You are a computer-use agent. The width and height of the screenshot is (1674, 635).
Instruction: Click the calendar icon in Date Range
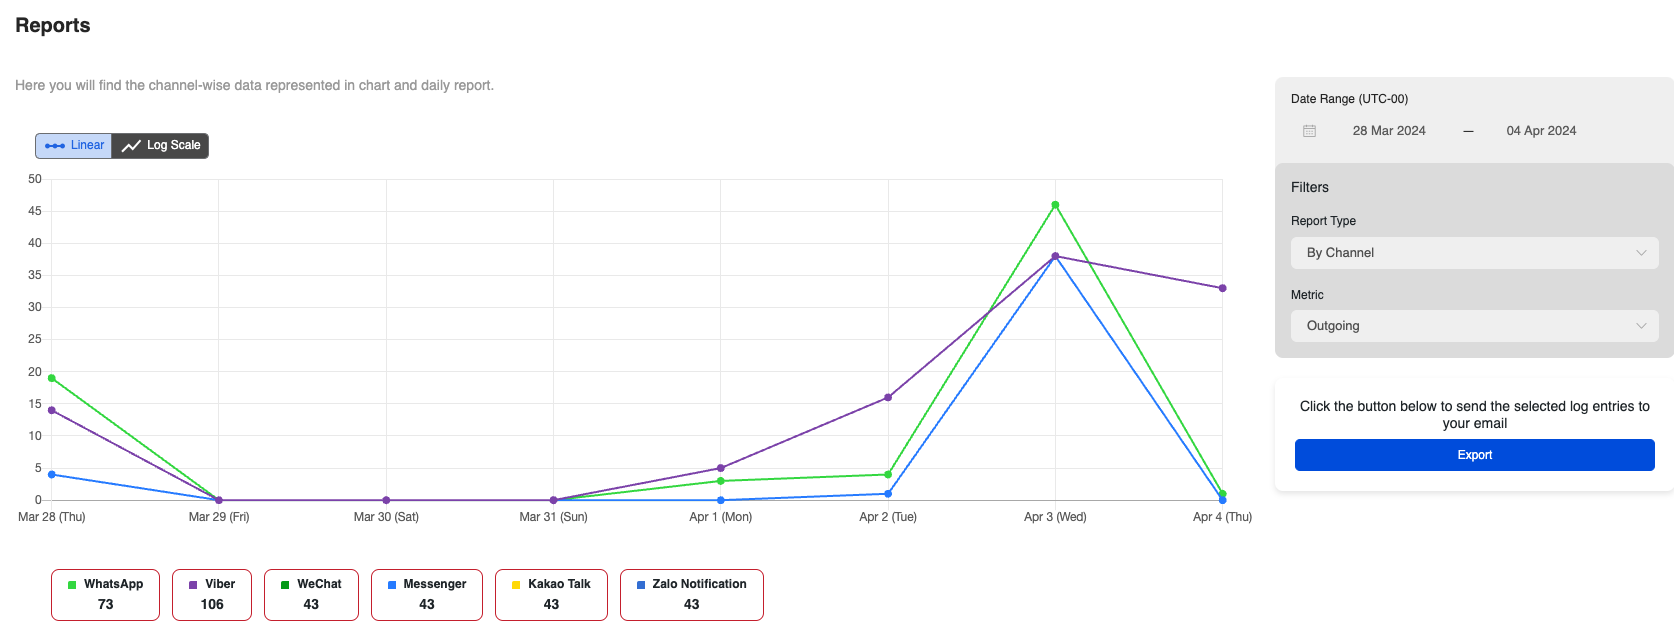1309,131
